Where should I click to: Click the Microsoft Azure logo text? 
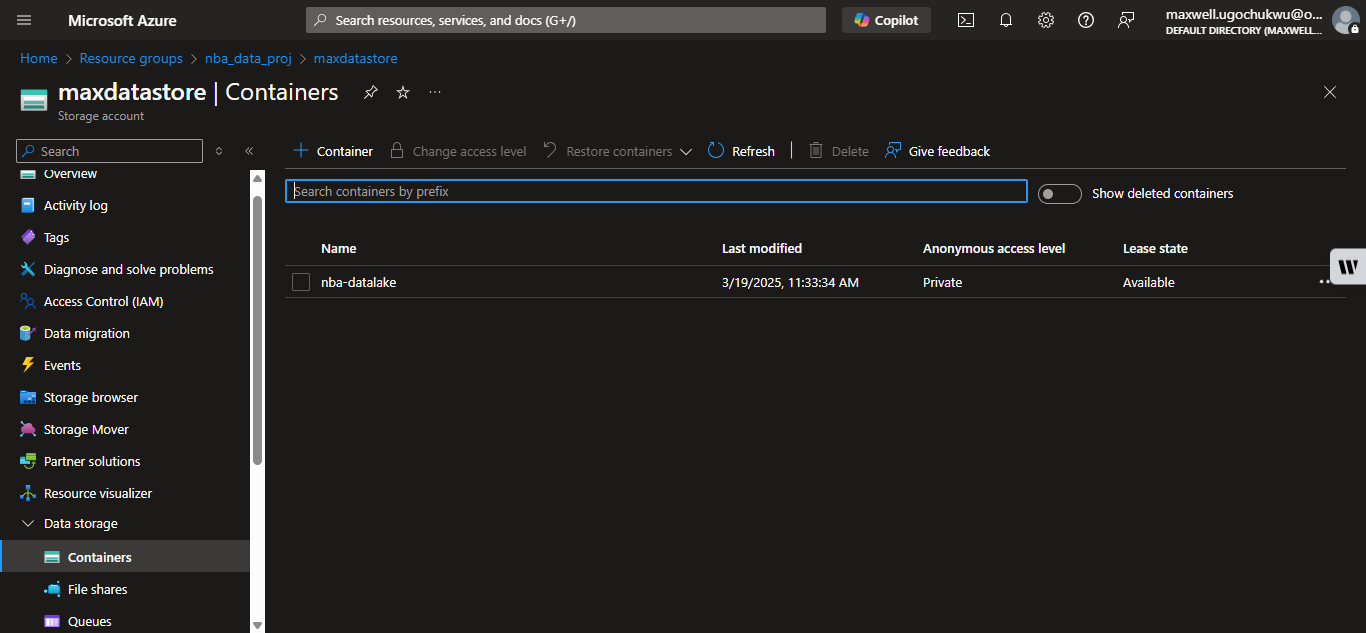[x=122, y=20]
